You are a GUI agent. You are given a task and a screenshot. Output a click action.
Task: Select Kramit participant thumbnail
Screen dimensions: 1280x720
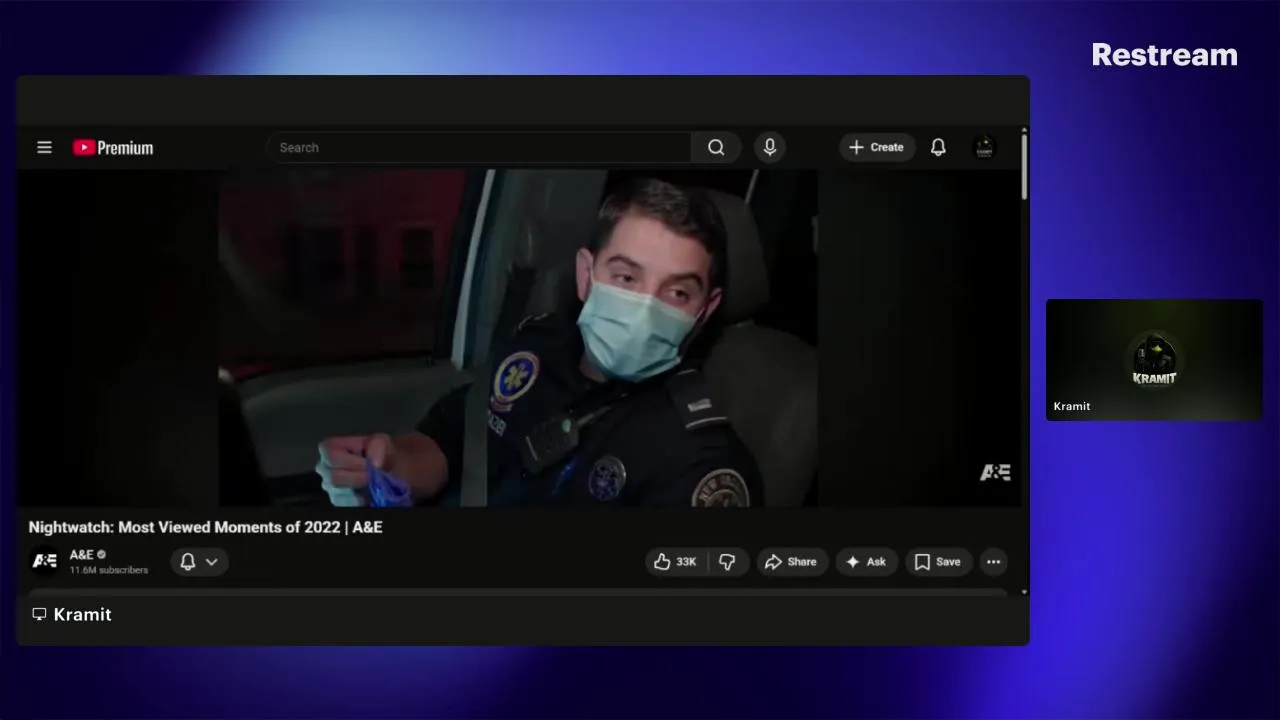(1154, 360)
